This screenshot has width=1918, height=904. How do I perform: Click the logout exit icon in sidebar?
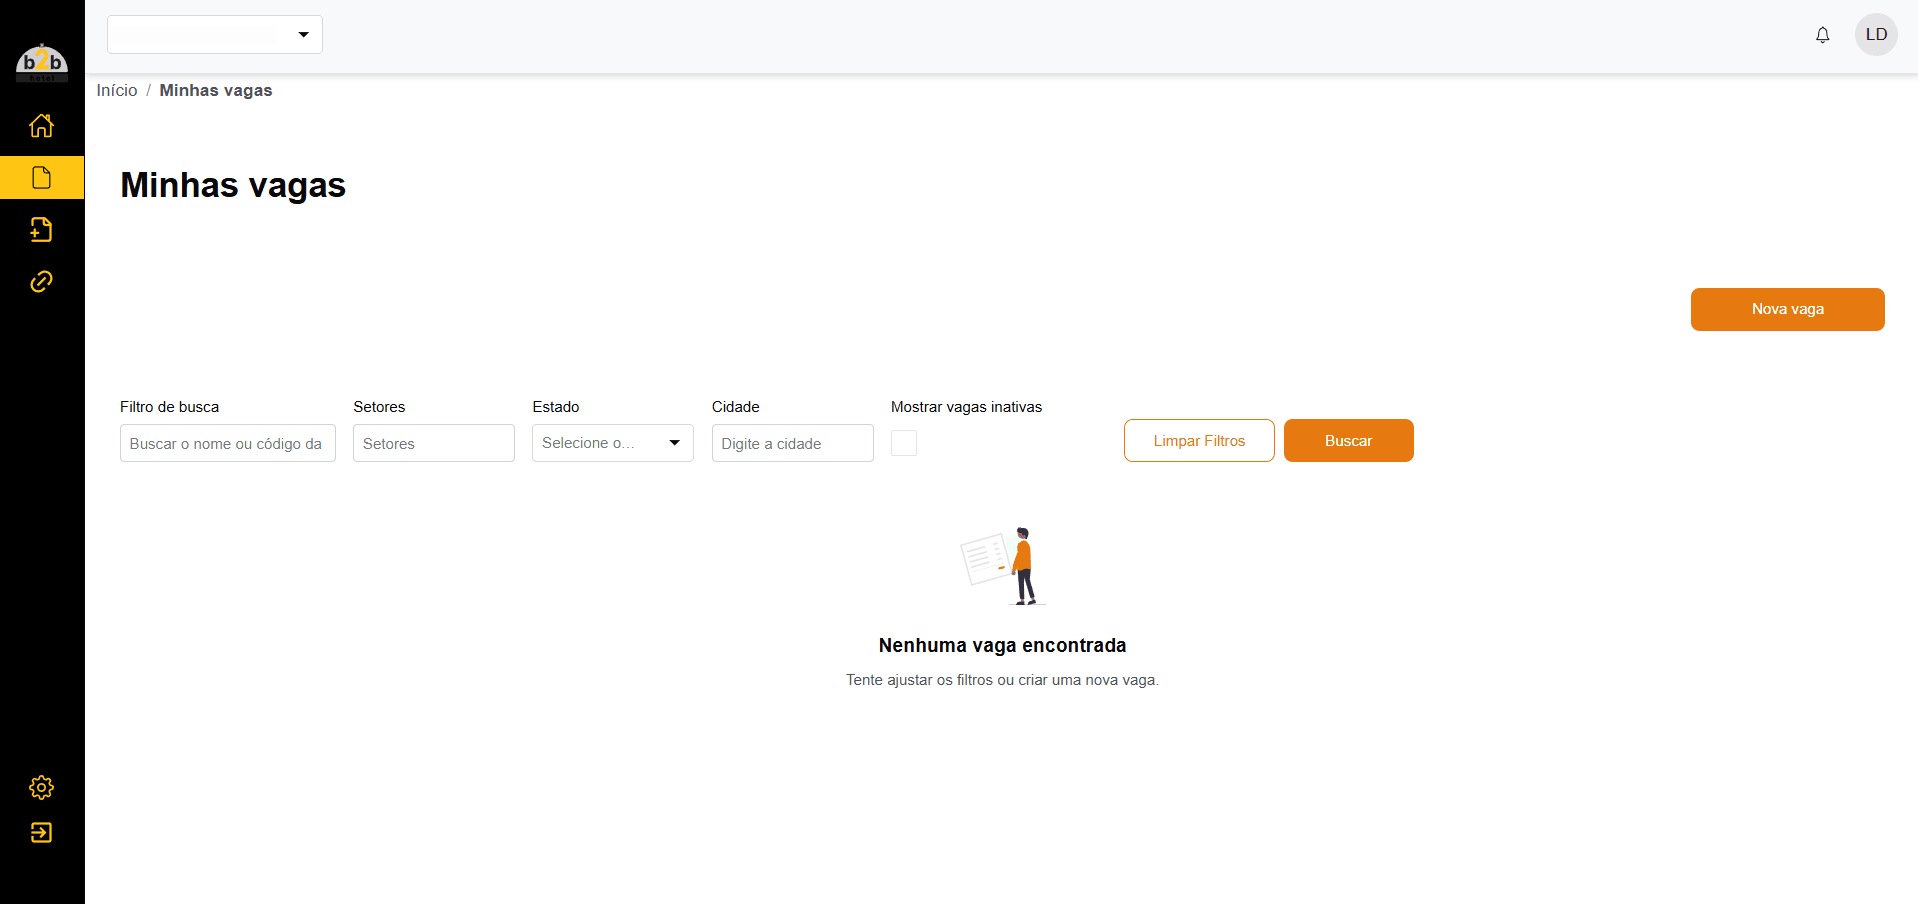(x=42, y=833)
